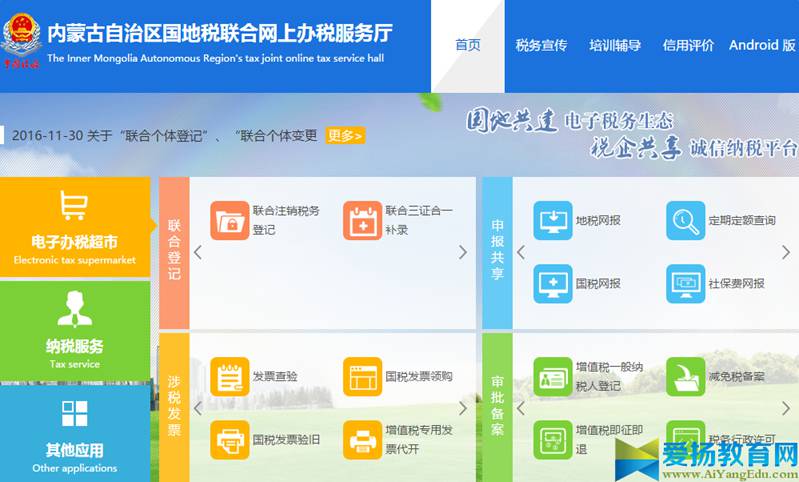Open the 国税网报 monitor icon

pyautogui.click(x=553, y=283)
